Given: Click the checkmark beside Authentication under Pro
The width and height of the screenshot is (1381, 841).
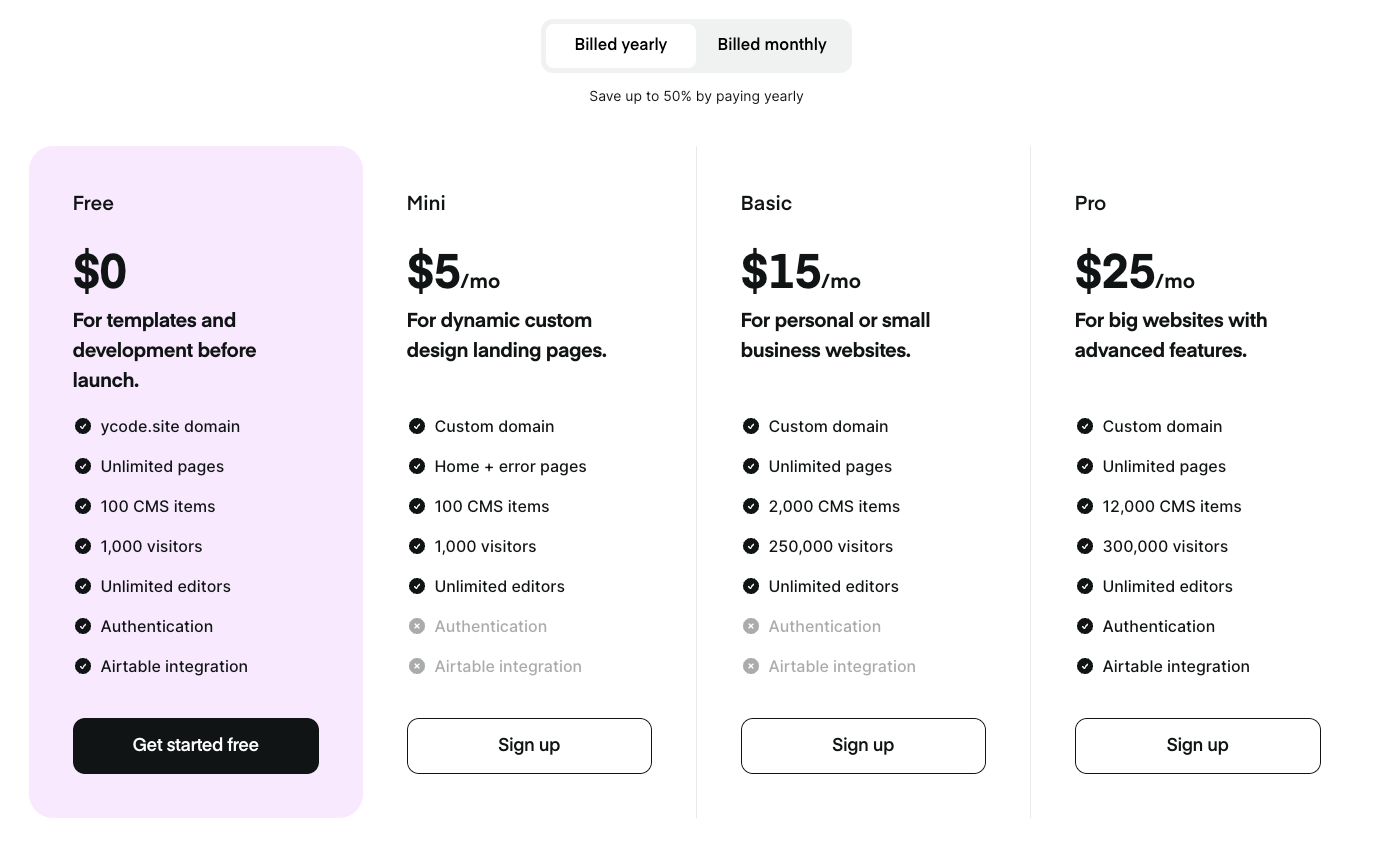Looking at the screenshot, I should pyautogui.click(x=1085, y=626).
